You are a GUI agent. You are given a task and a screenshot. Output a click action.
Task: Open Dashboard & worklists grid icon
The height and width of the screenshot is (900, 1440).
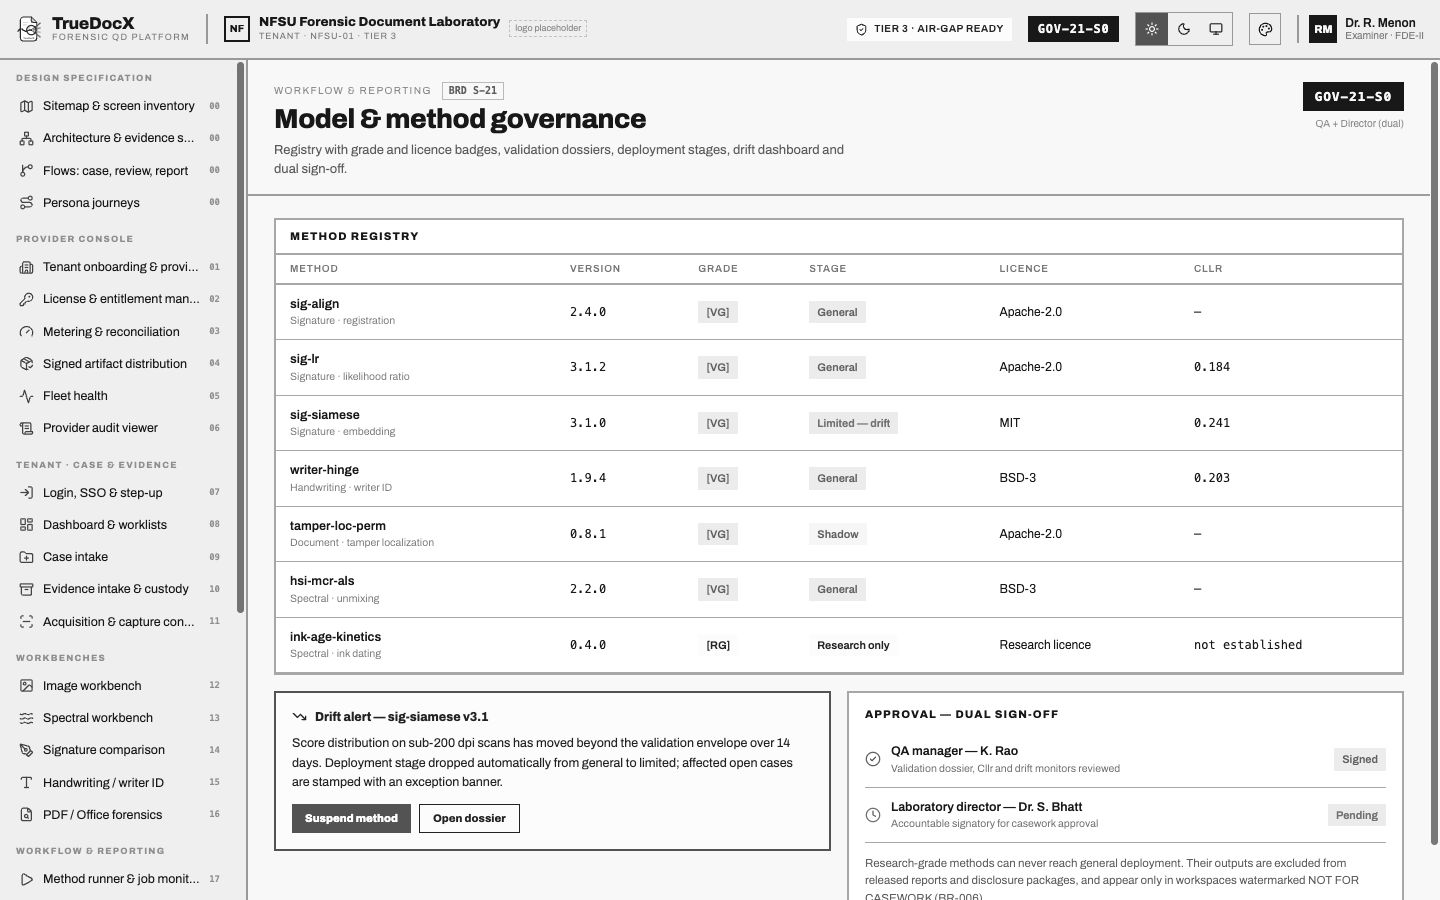(x=27, y=525)
